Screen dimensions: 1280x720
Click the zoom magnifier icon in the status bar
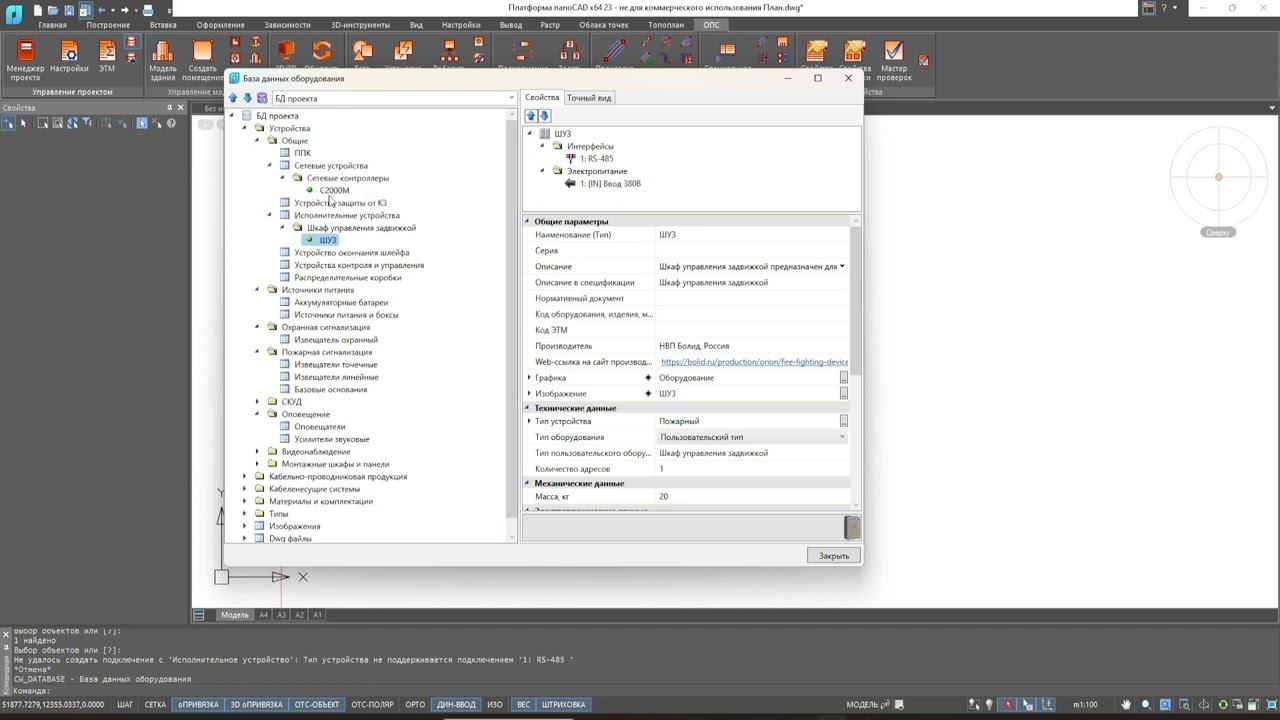pyautogui.click(x=1146, y=705)
